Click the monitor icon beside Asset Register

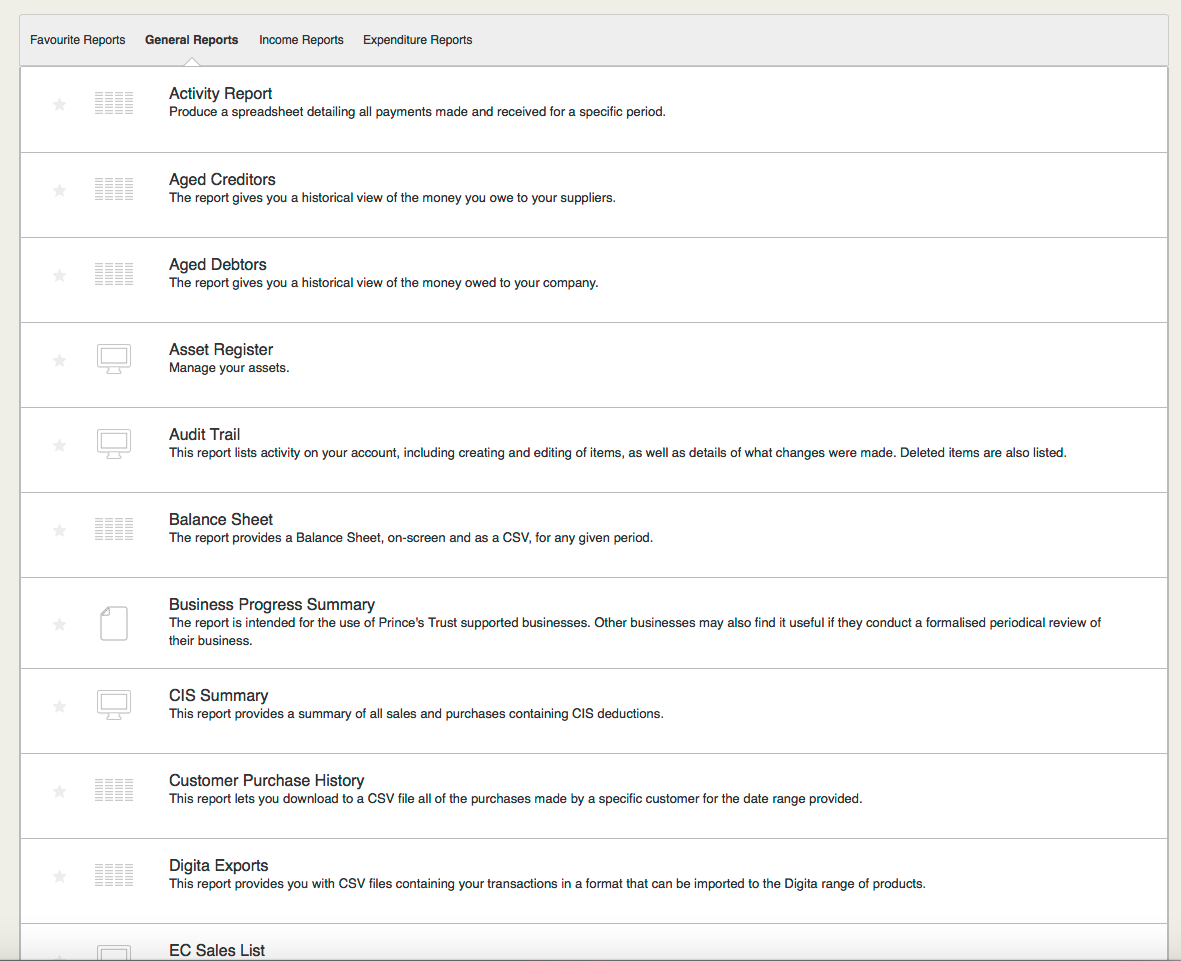coord(114,359)
